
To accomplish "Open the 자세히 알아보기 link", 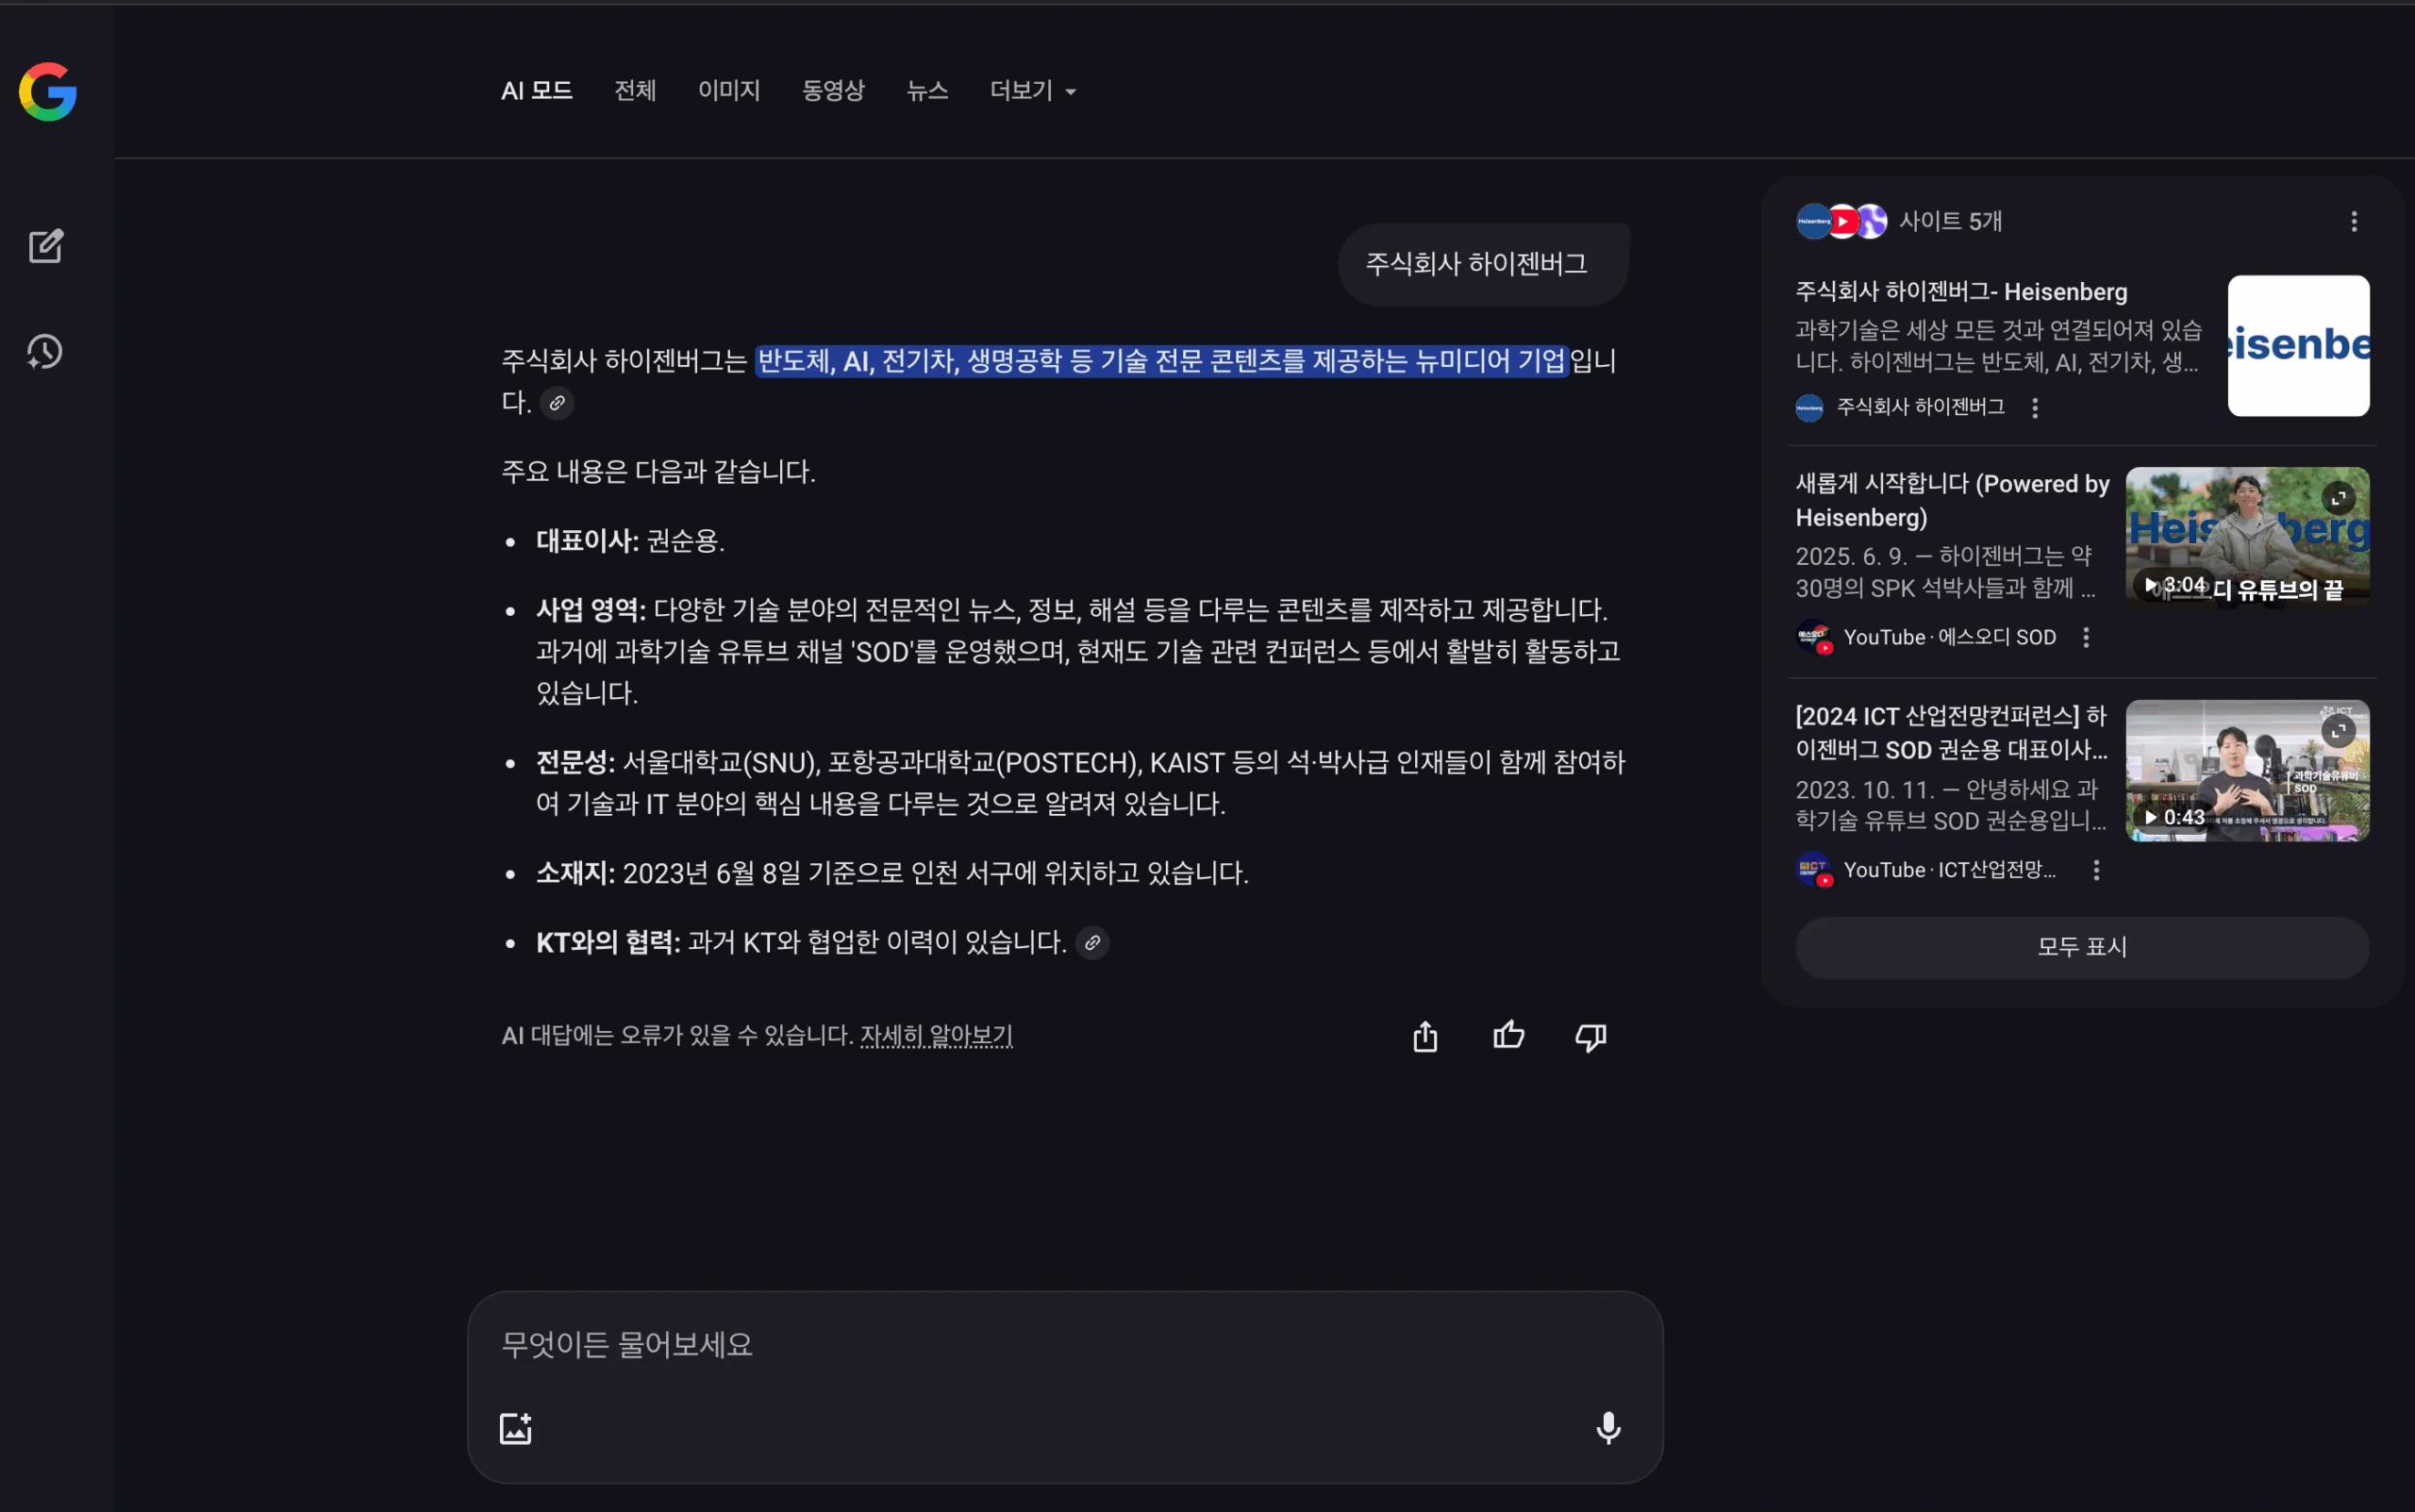I will coord(936,1036).
